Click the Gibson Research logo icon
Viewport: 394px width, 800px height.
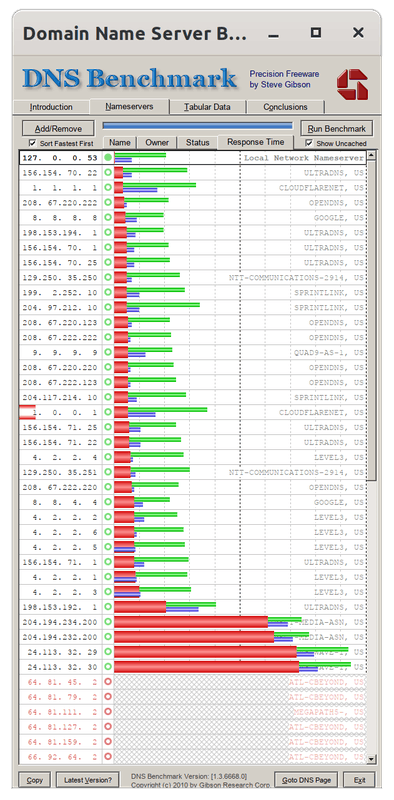pyautogui.click(x=352, y=85)
